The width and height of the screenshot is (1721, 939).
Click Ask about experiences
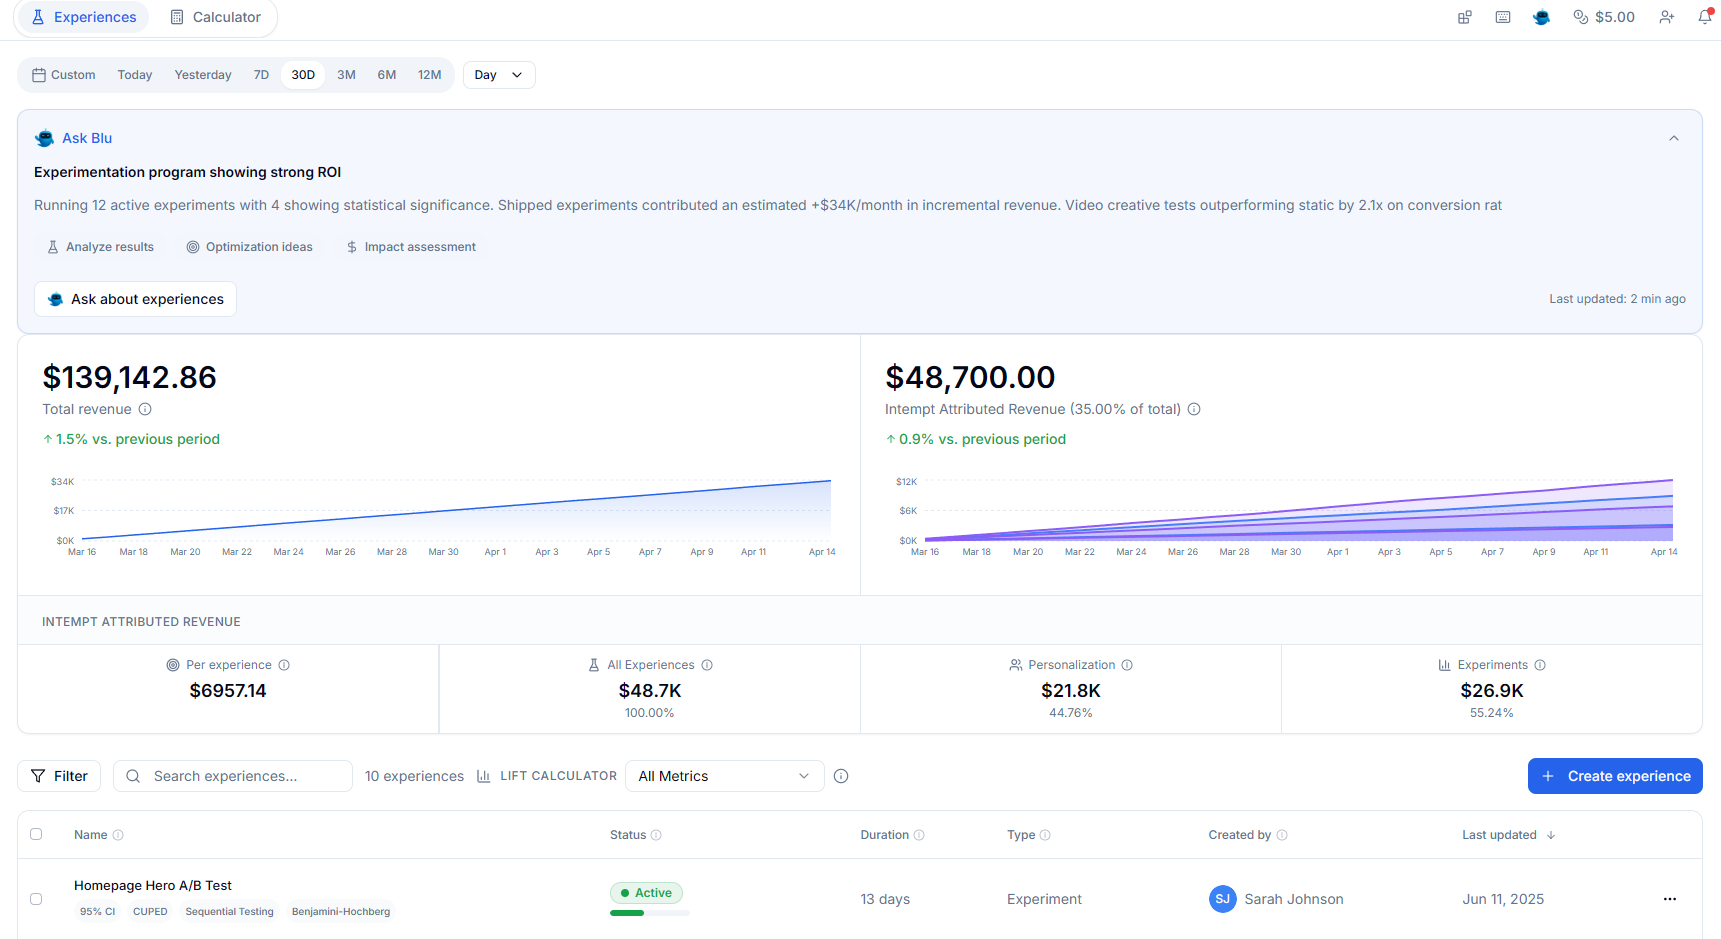point(135,298)
